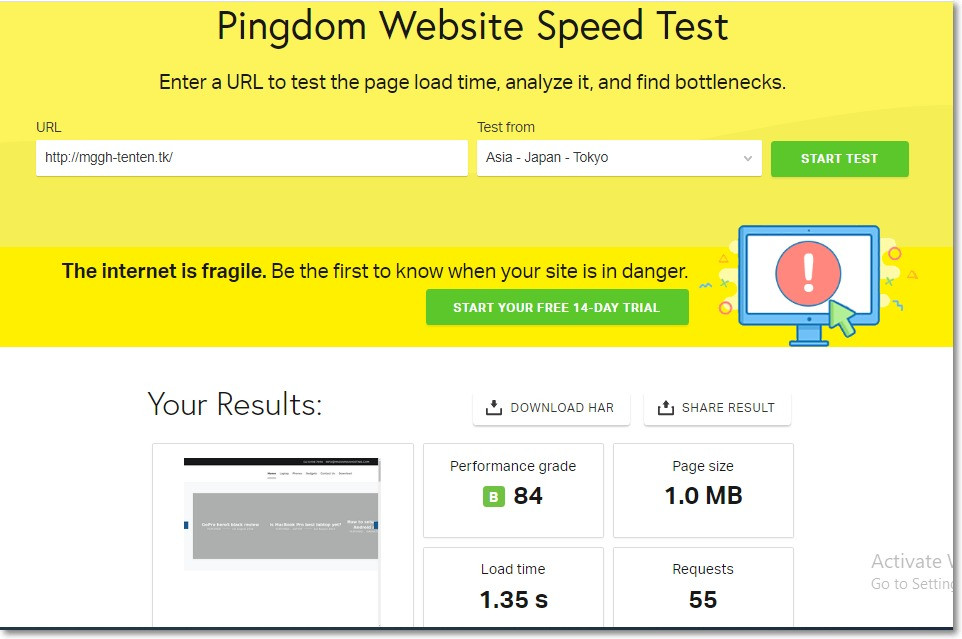
Task: Click START YOUR FREE 14-DAY TRIAL button
Action: pos(557,307)
